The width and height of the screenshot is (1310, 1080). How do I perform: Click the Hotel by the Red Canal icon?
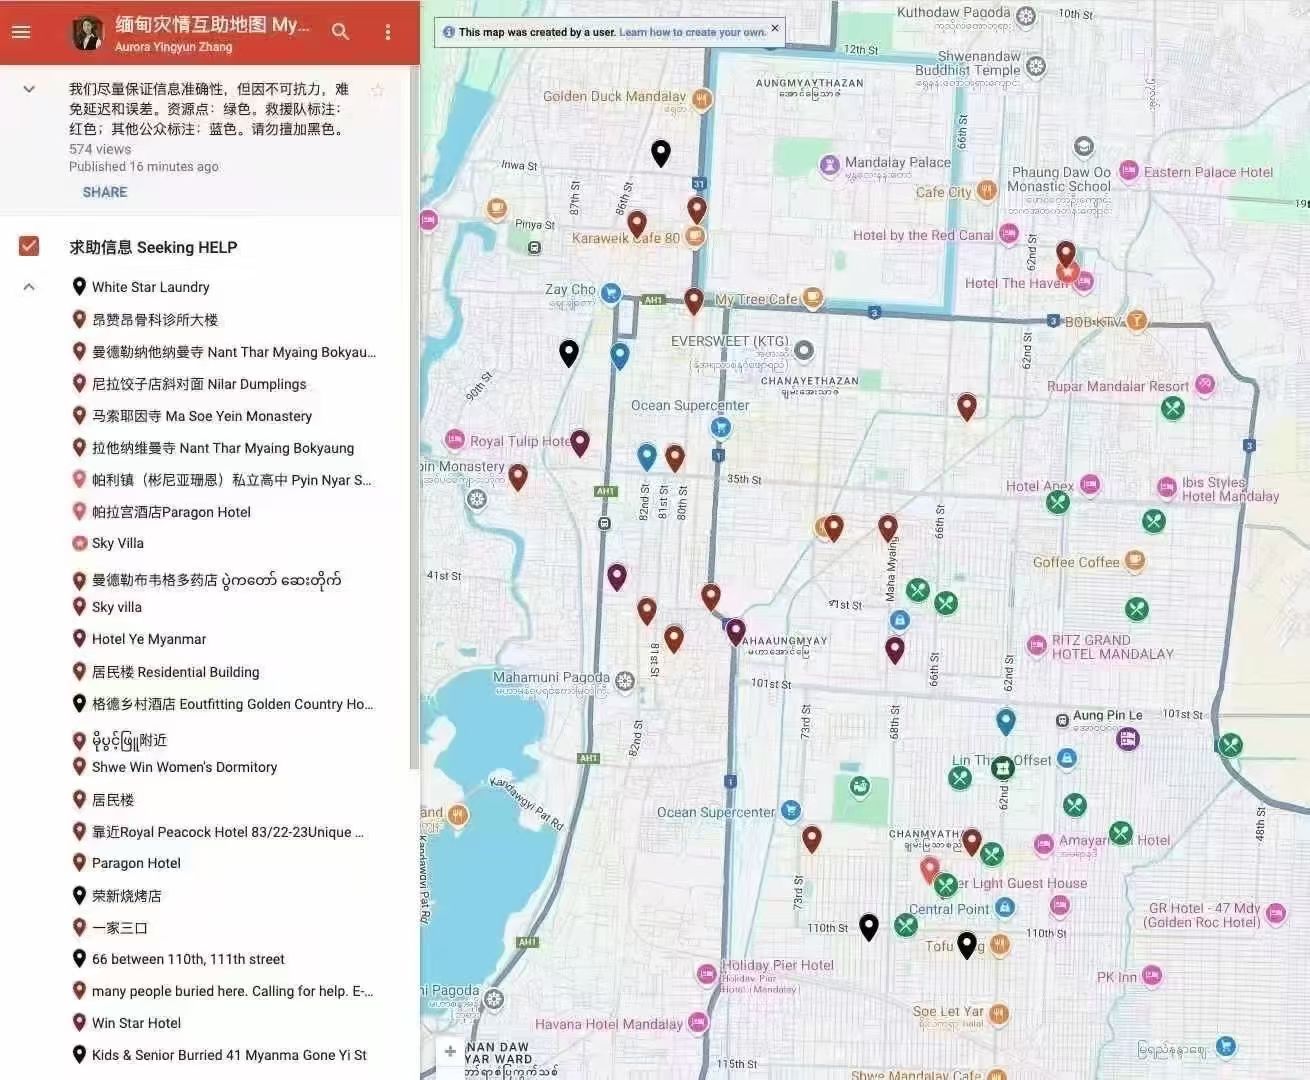click(x=1009, y=234)
